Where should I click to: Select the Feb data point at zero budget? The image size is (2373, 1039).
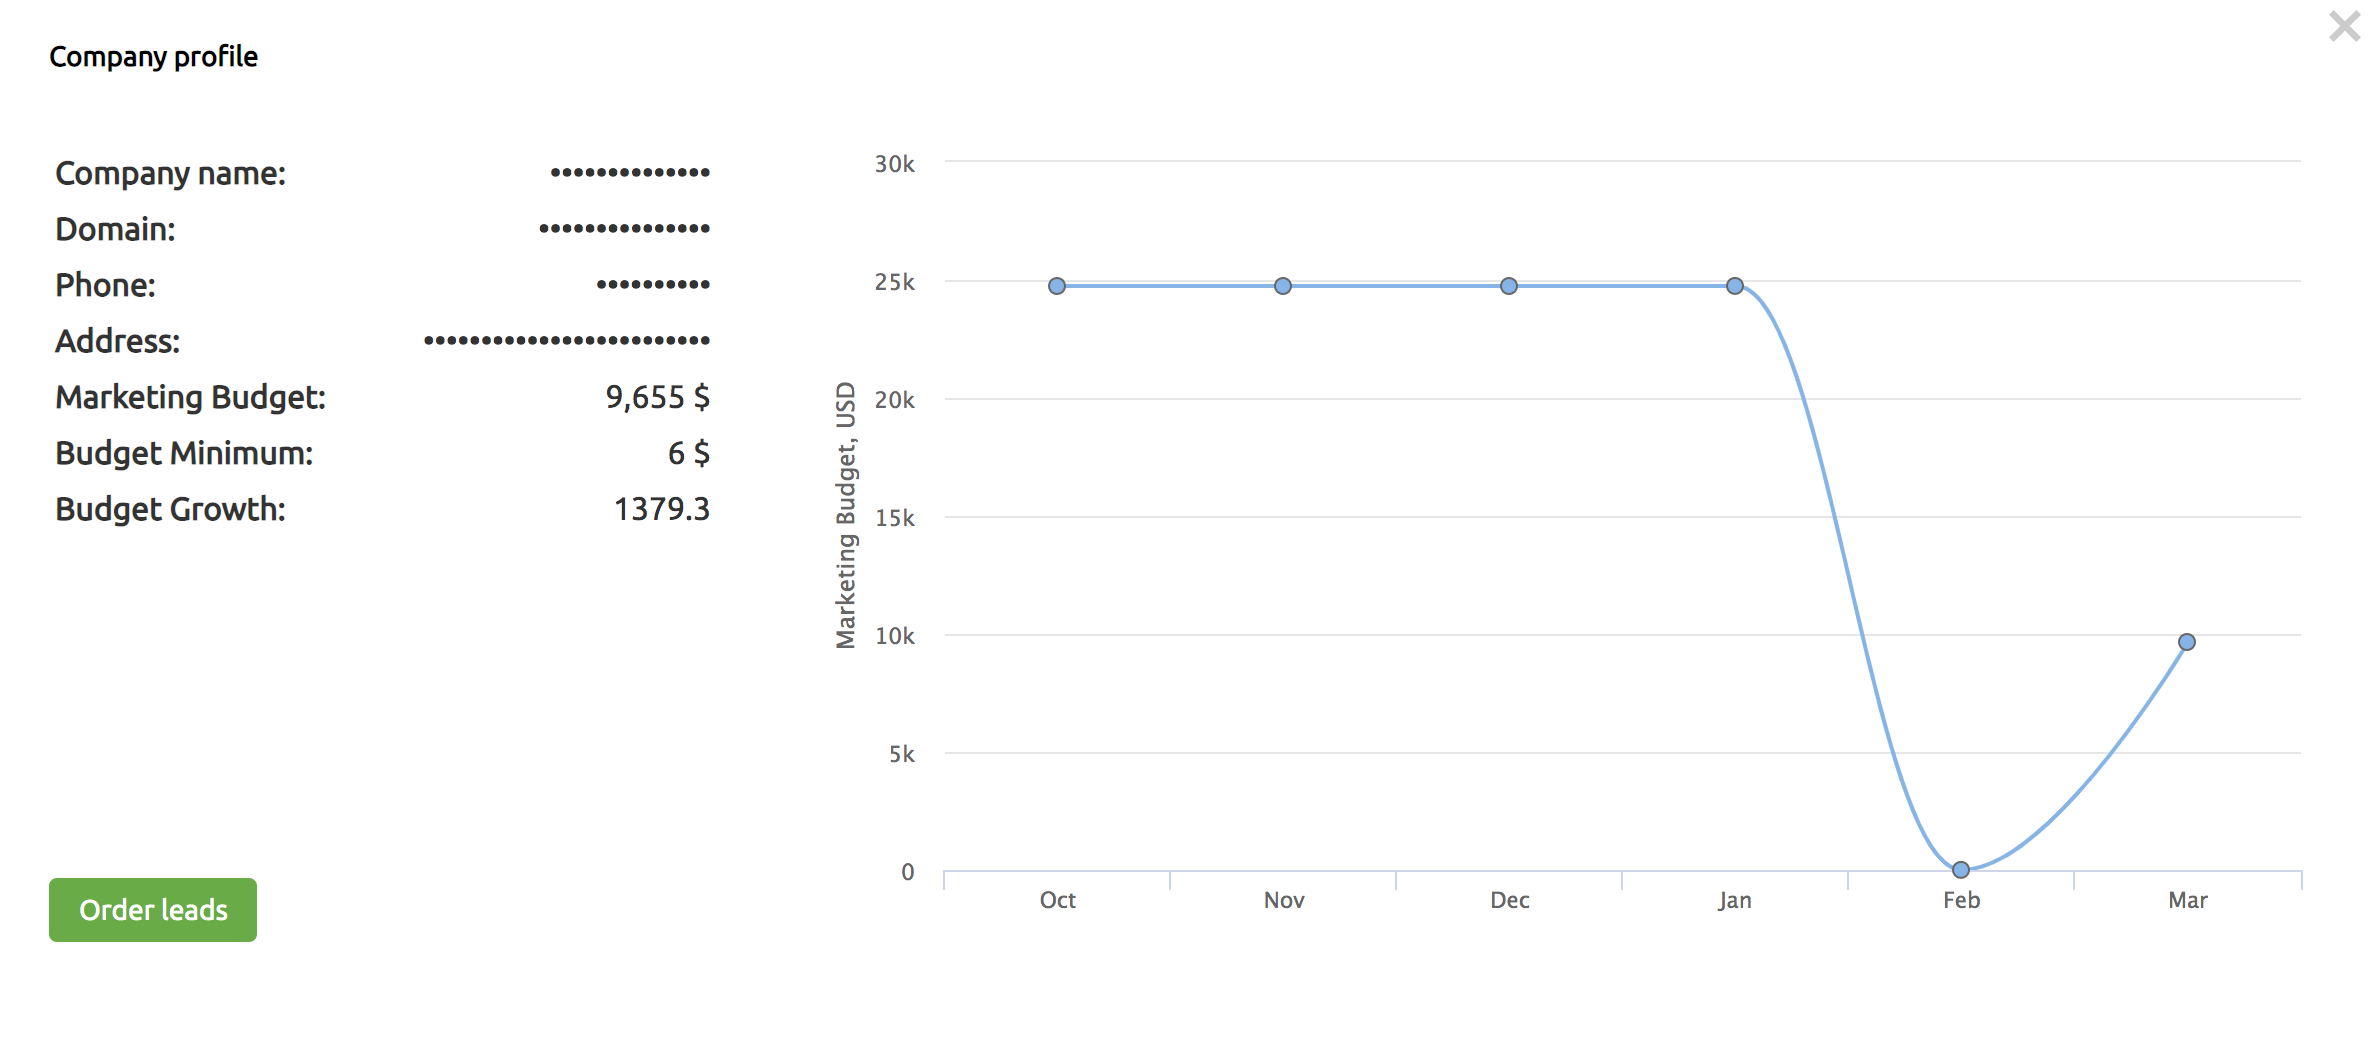click(x=1960, y=870)
